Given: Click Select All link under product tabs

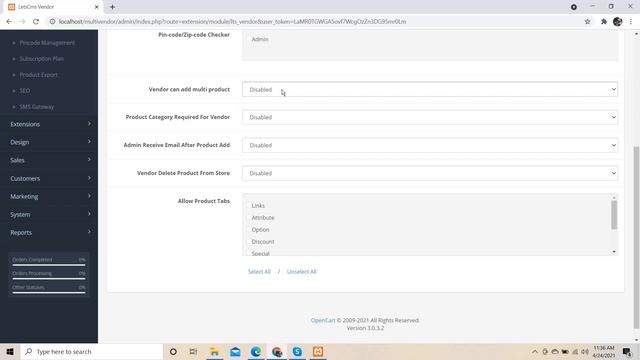Looking at the screenshot, I should (259, 271).
